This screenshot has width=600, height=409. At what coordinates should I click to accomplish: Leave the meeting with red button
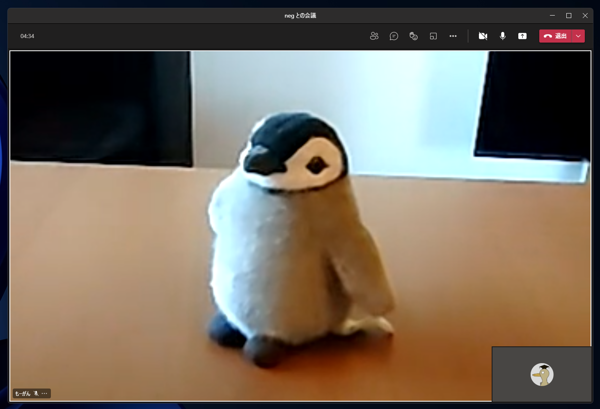(555, 36)
